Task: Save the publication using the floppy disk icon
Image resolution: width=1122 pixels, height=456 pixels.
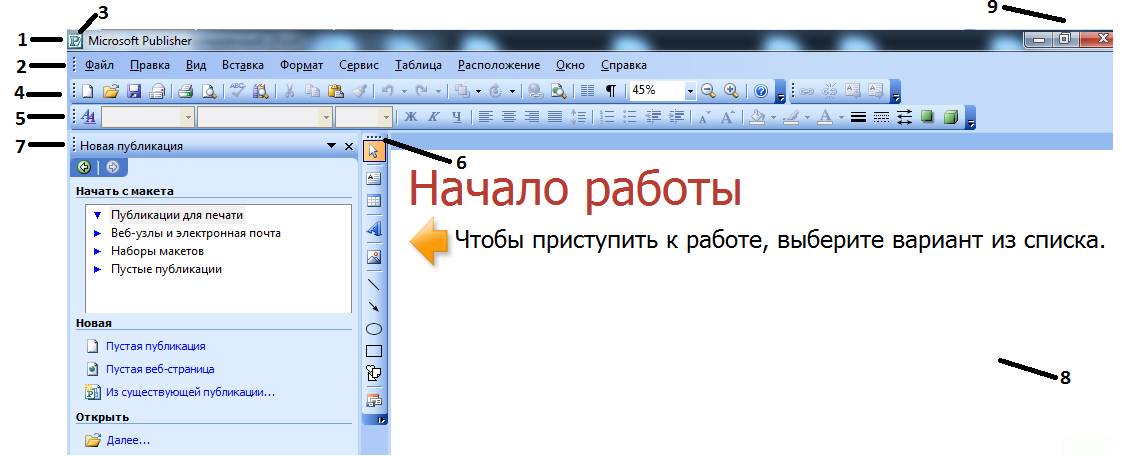Action: pyautogui.click(x=133, y=91)
